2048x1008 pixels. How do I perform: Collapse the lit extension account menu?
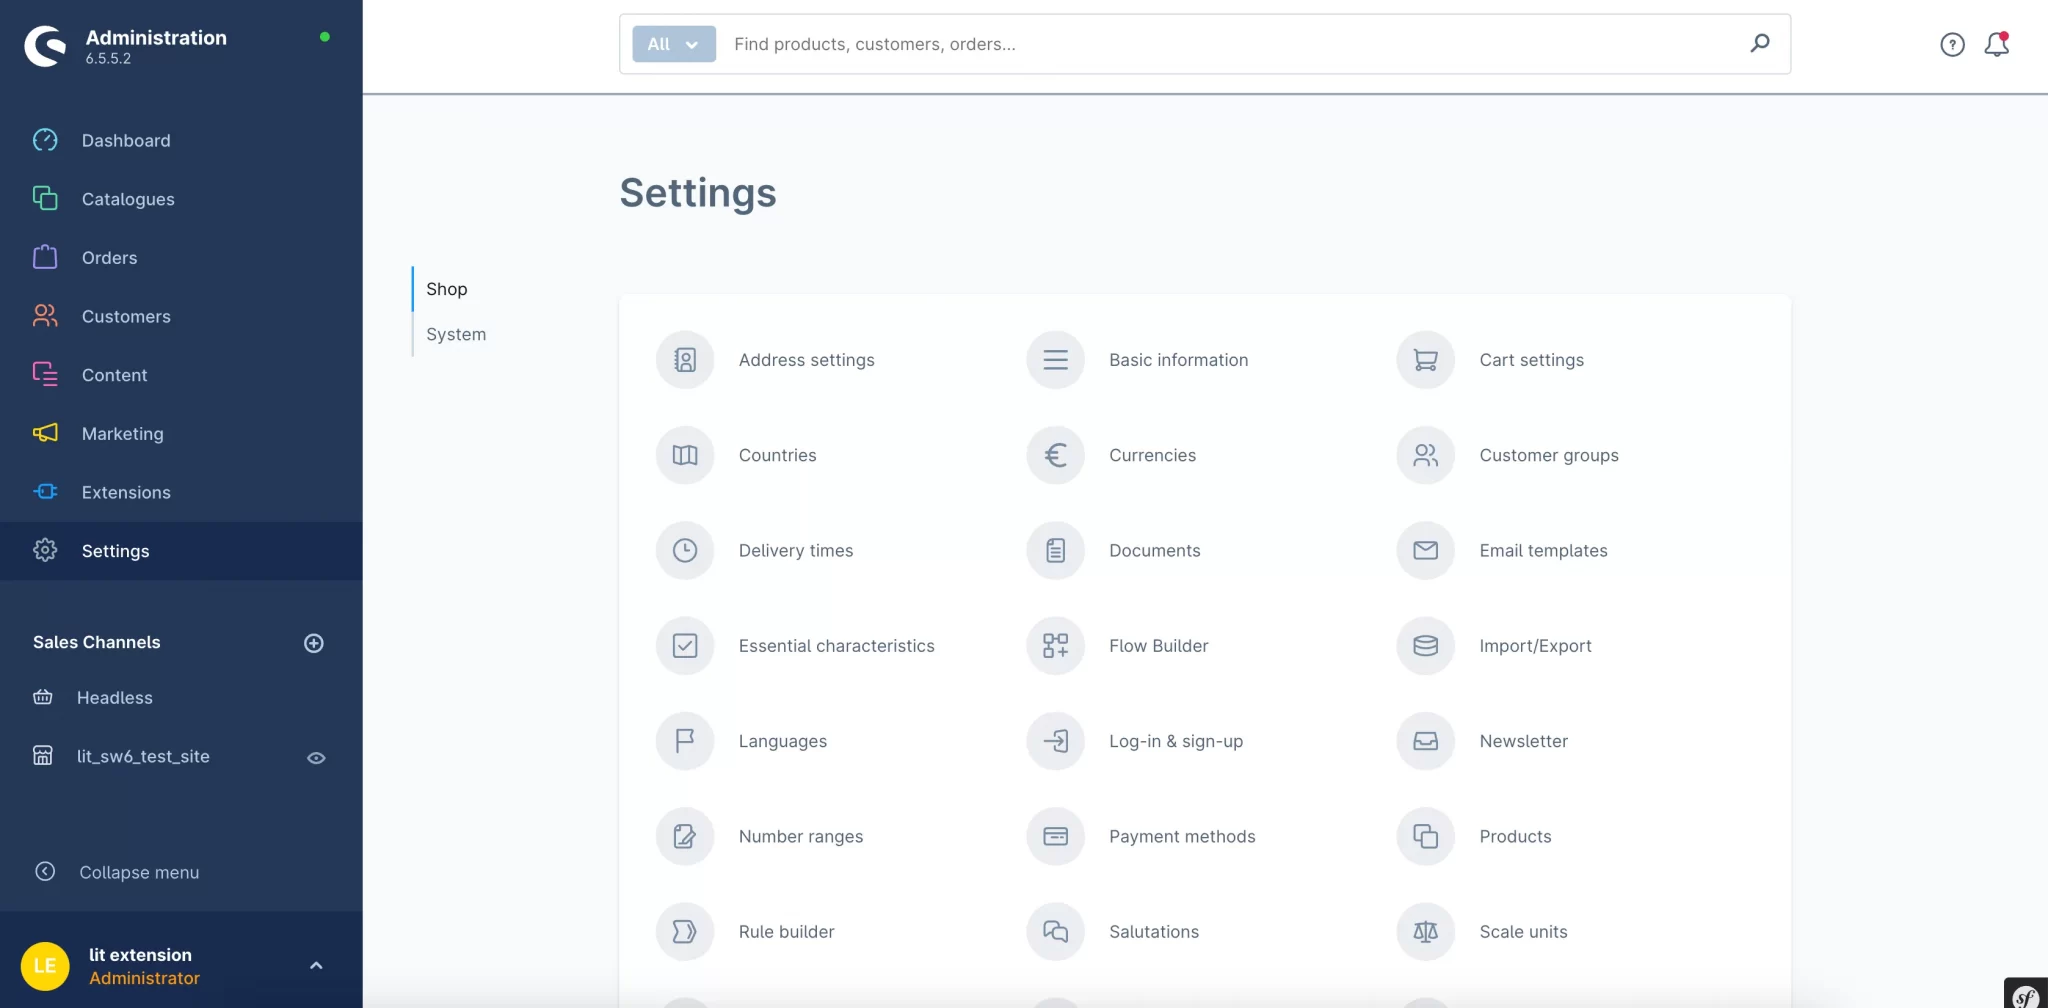point(316,965)
